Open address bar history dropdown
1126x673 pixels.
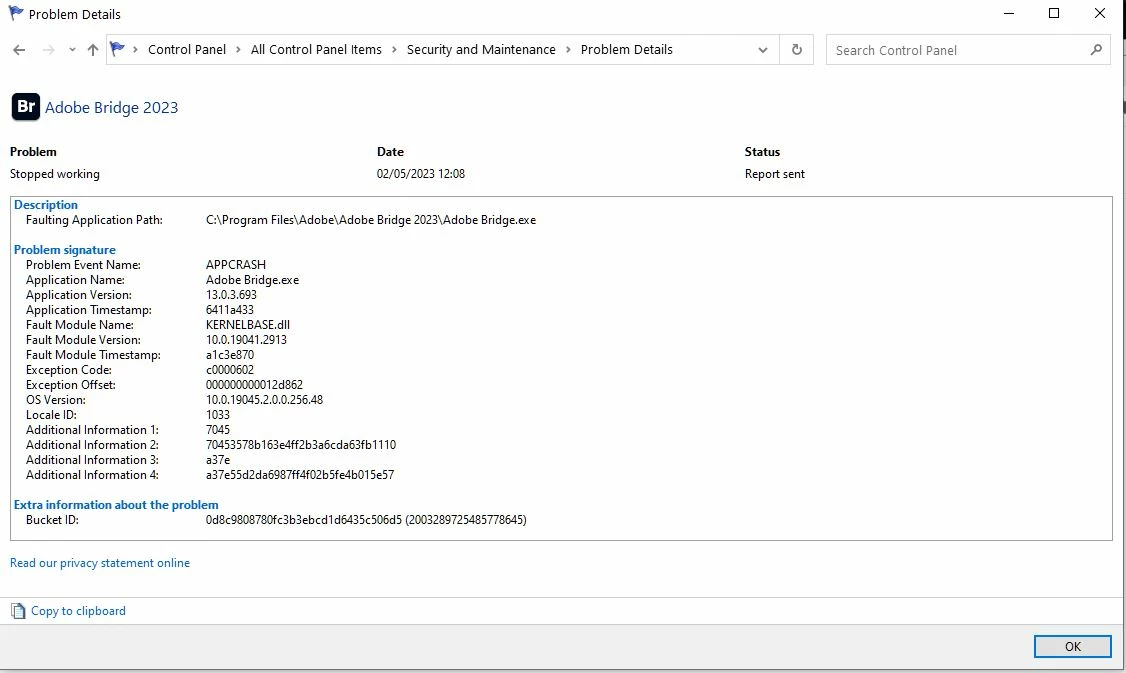(763, 50)
